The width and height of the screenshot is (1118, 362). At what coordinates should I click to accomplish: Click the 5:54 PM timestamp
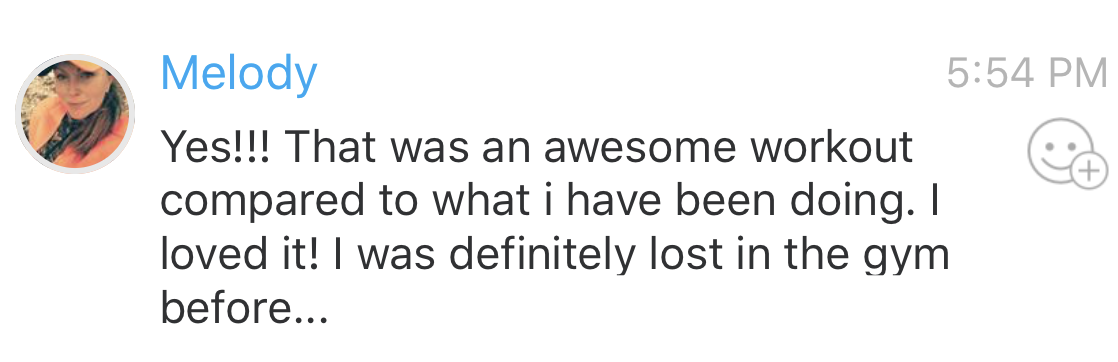(1027, 73)
